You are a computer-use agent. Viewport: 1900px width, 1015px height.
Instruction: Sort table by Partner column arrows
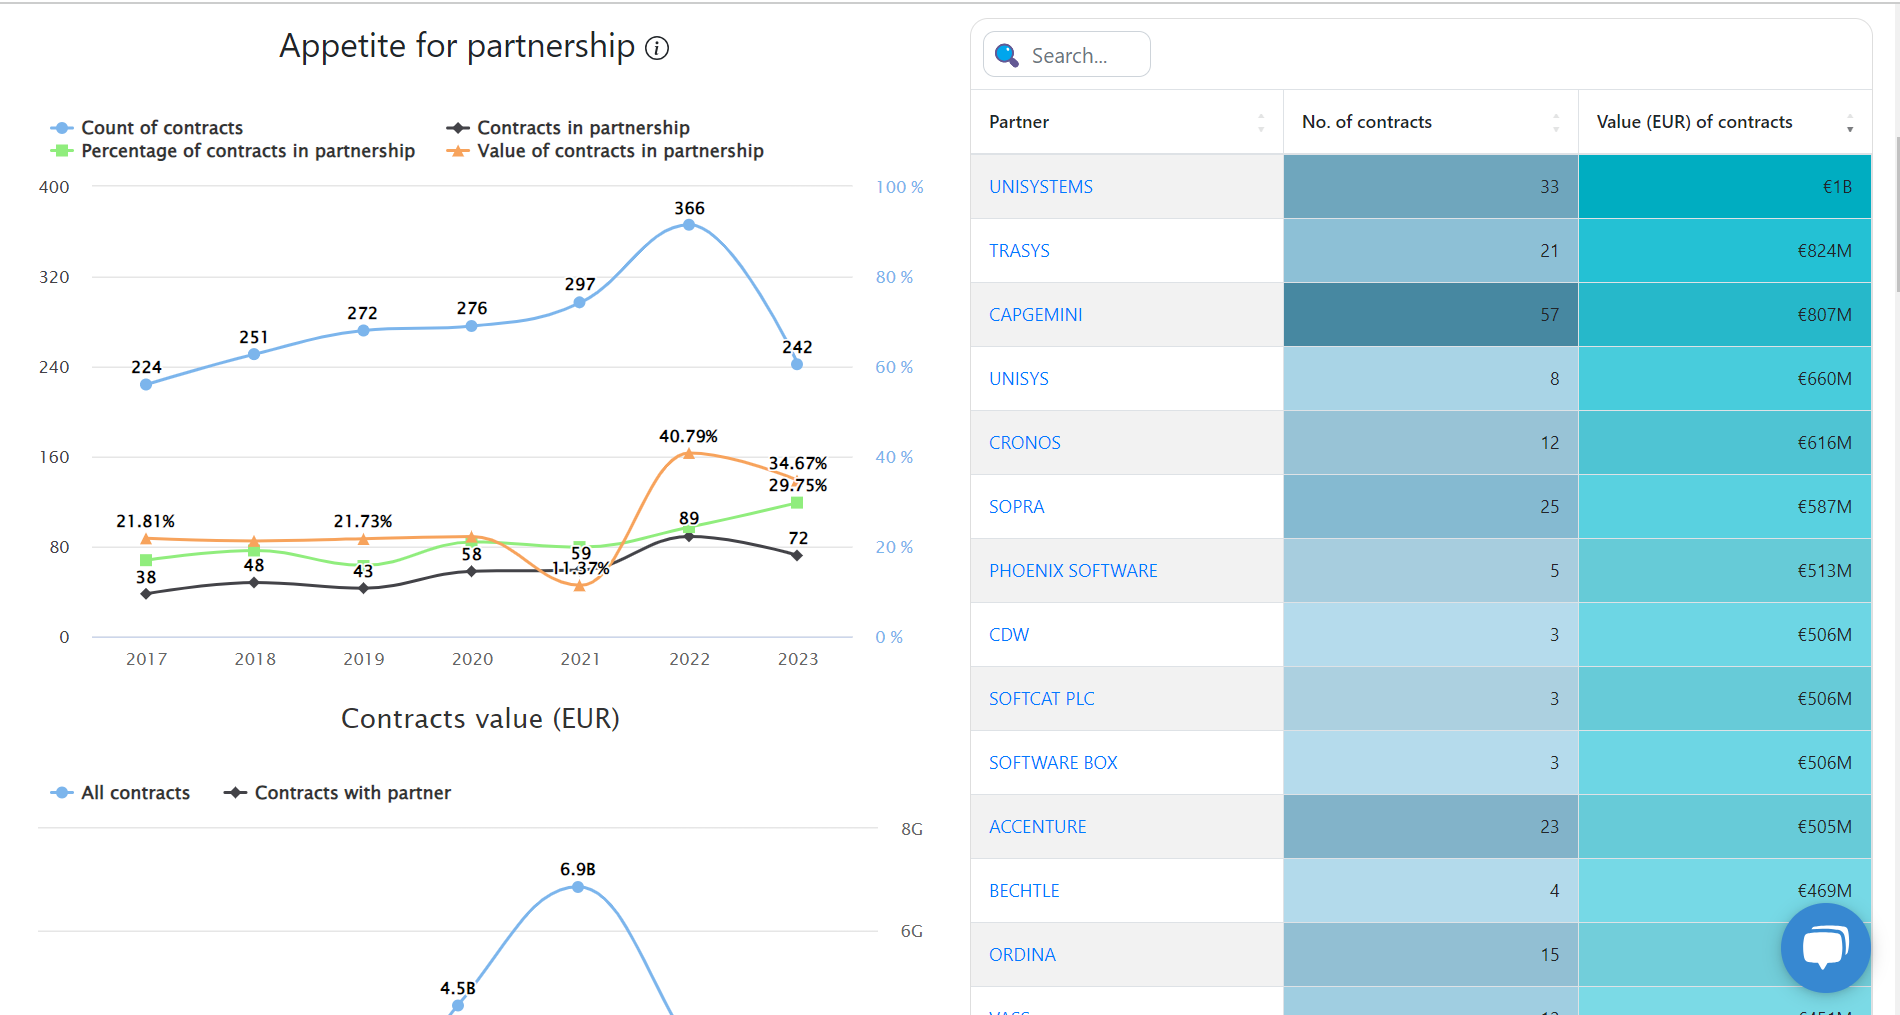pyautogui.click(x=1261, y=122)
